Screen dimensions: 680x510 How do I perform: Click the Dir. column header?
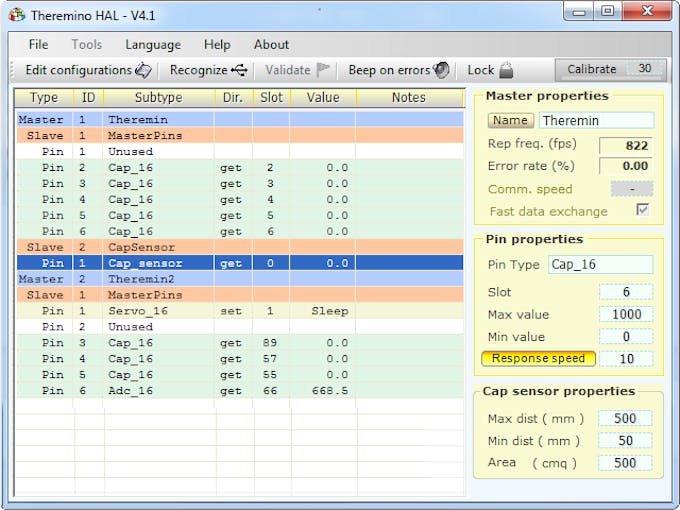233,98
